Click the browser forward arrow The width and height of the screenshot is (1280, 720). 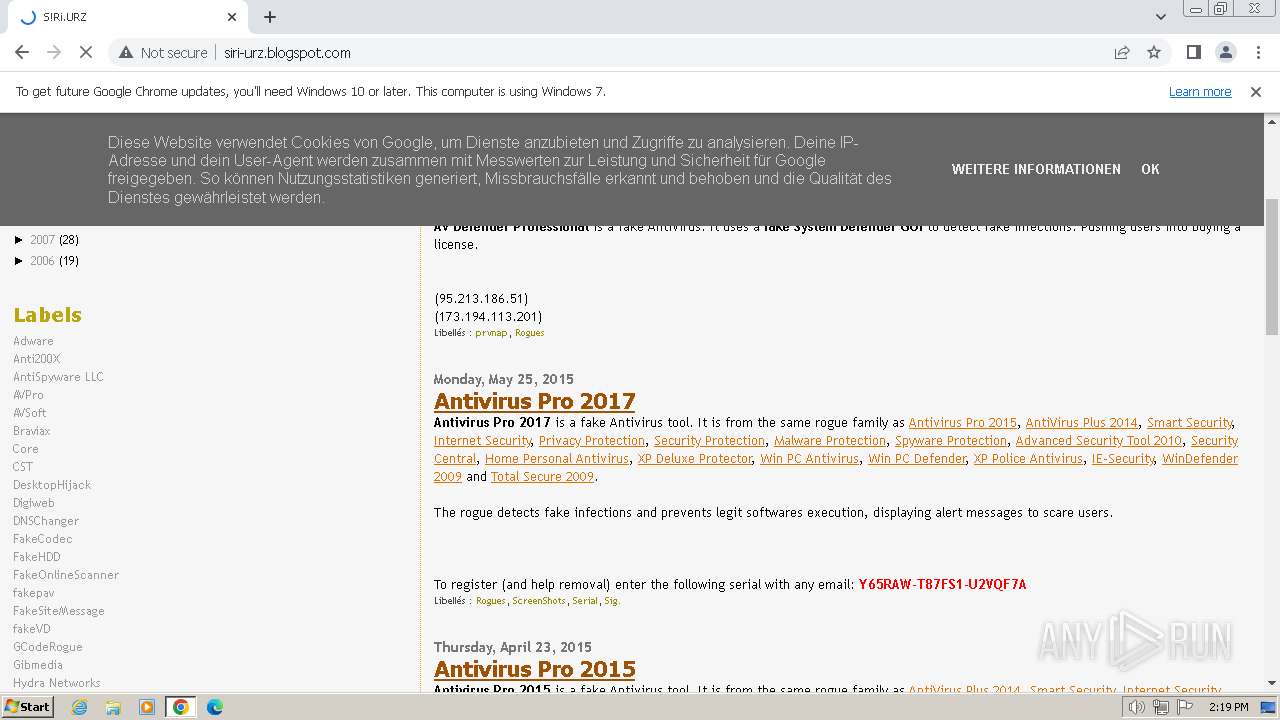tap(54, 53)
